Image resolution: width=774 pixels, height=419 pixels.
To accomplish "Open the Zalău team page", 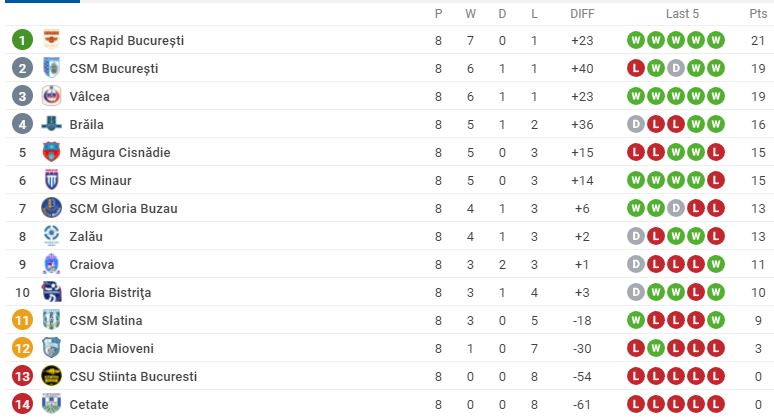I will click(86, 236).
